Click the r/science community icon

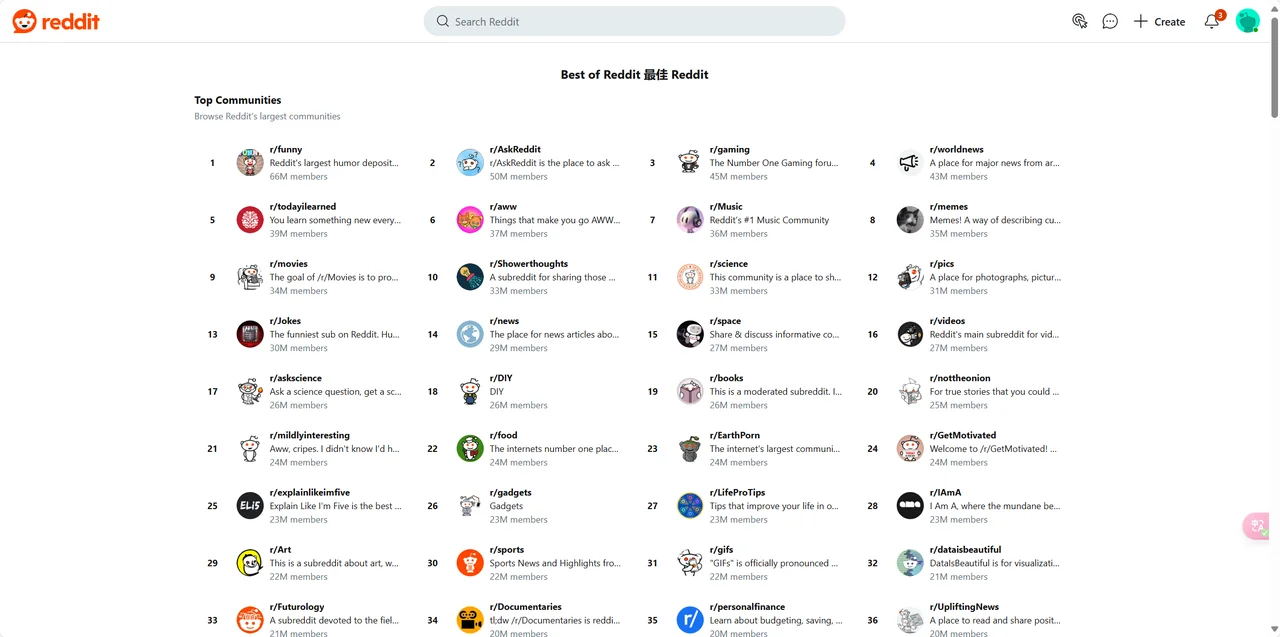(x=690, y=277)
